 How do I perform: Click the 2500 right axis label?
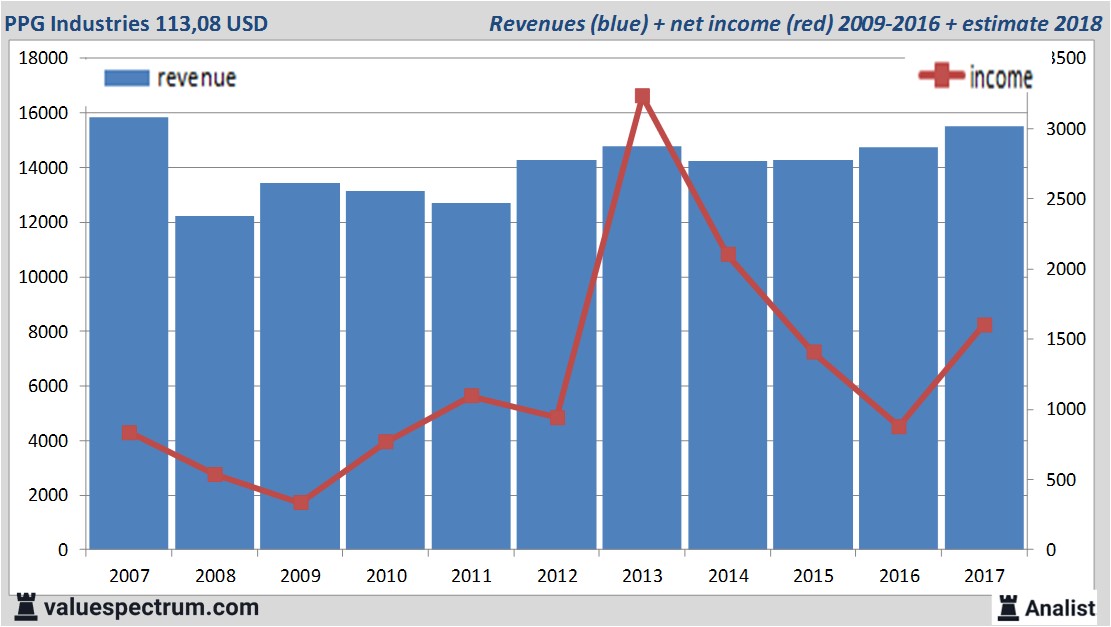click(x=1066, y=199)
